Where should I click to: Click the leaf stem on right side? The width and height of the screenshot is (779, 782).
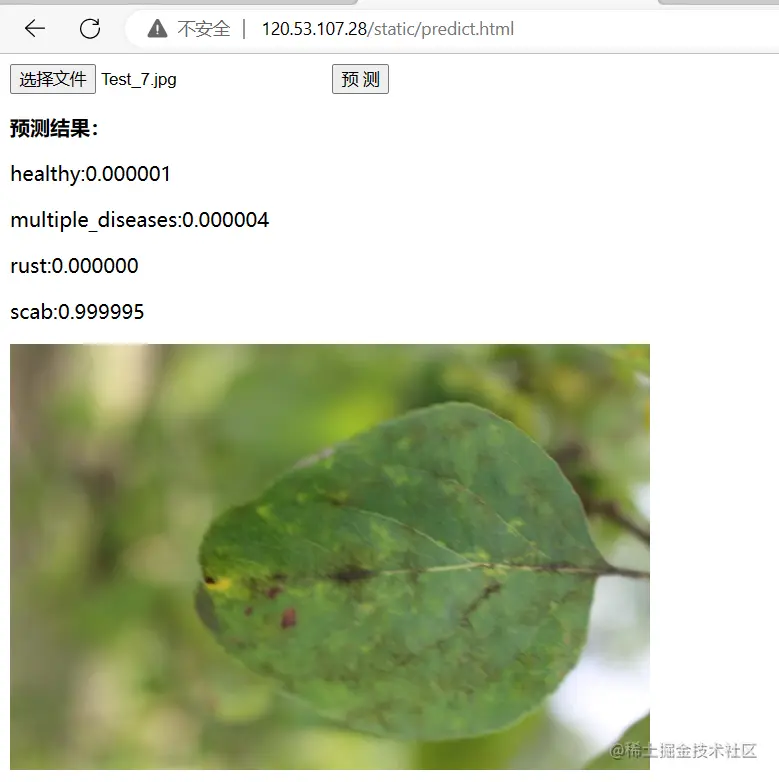627,572
